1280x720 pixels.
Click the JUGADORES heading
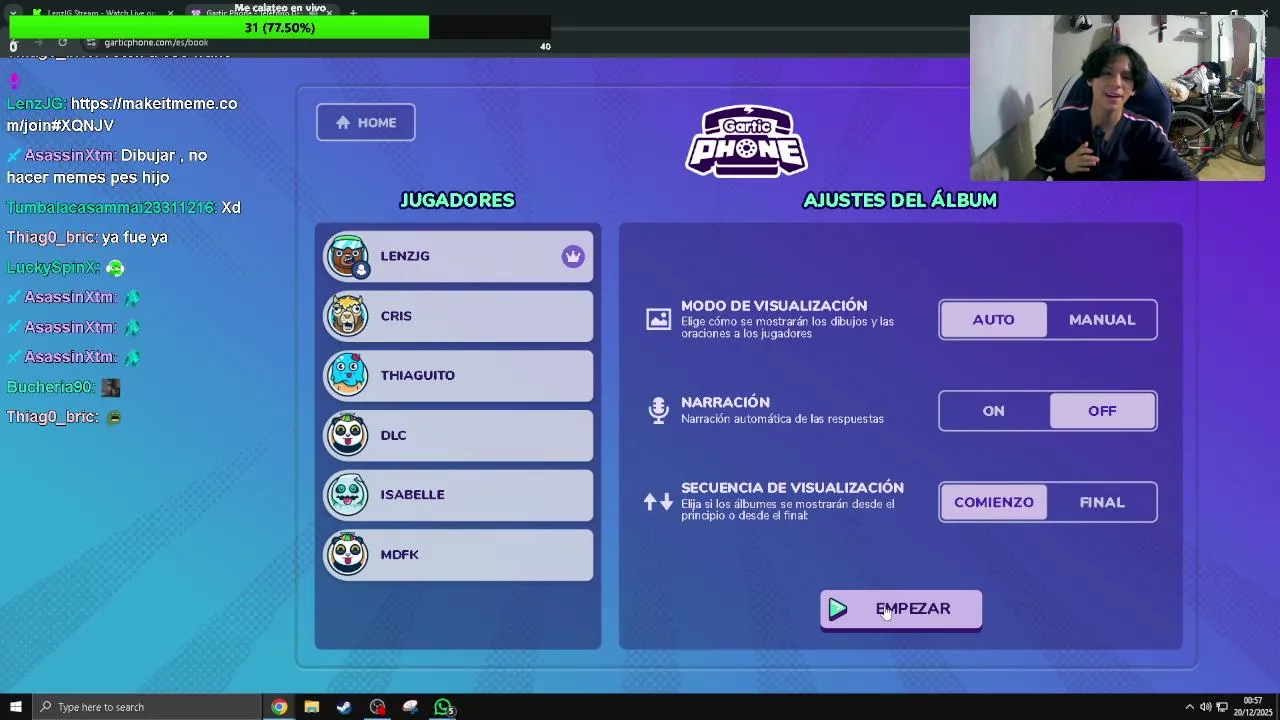pos(457,200)
